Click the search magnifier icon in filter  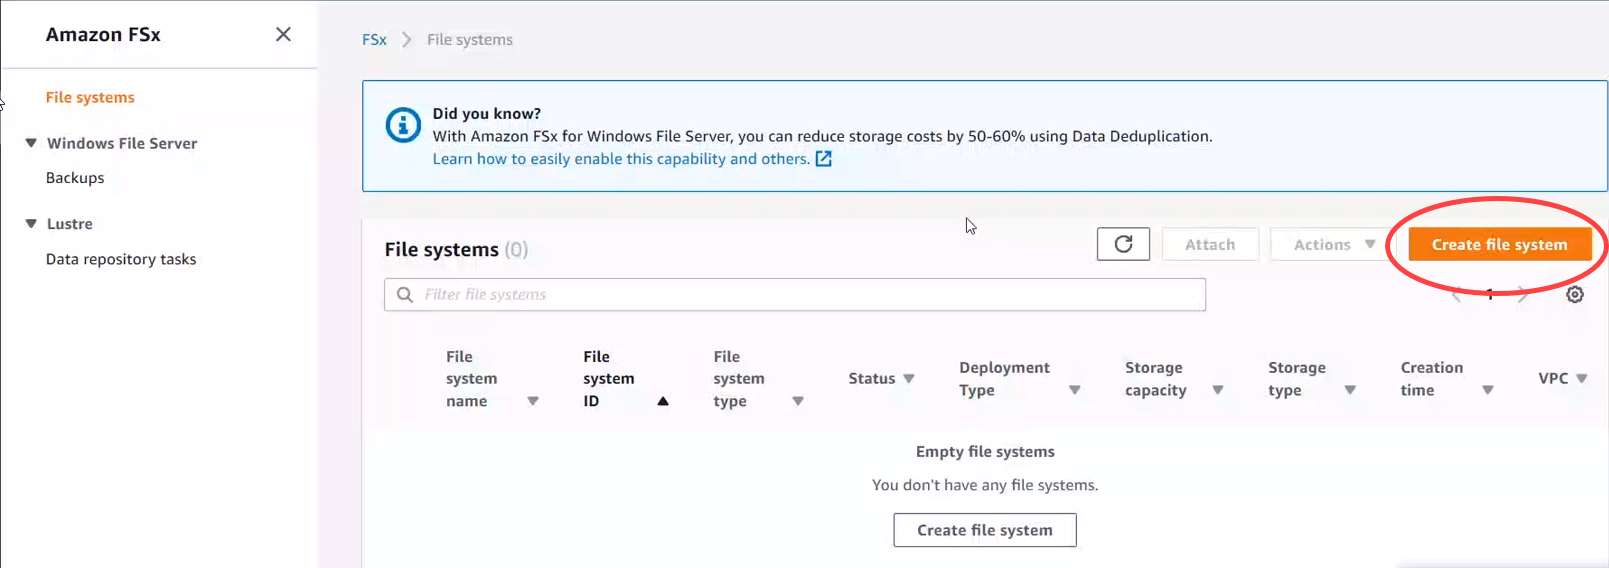[x=405, y=295]
